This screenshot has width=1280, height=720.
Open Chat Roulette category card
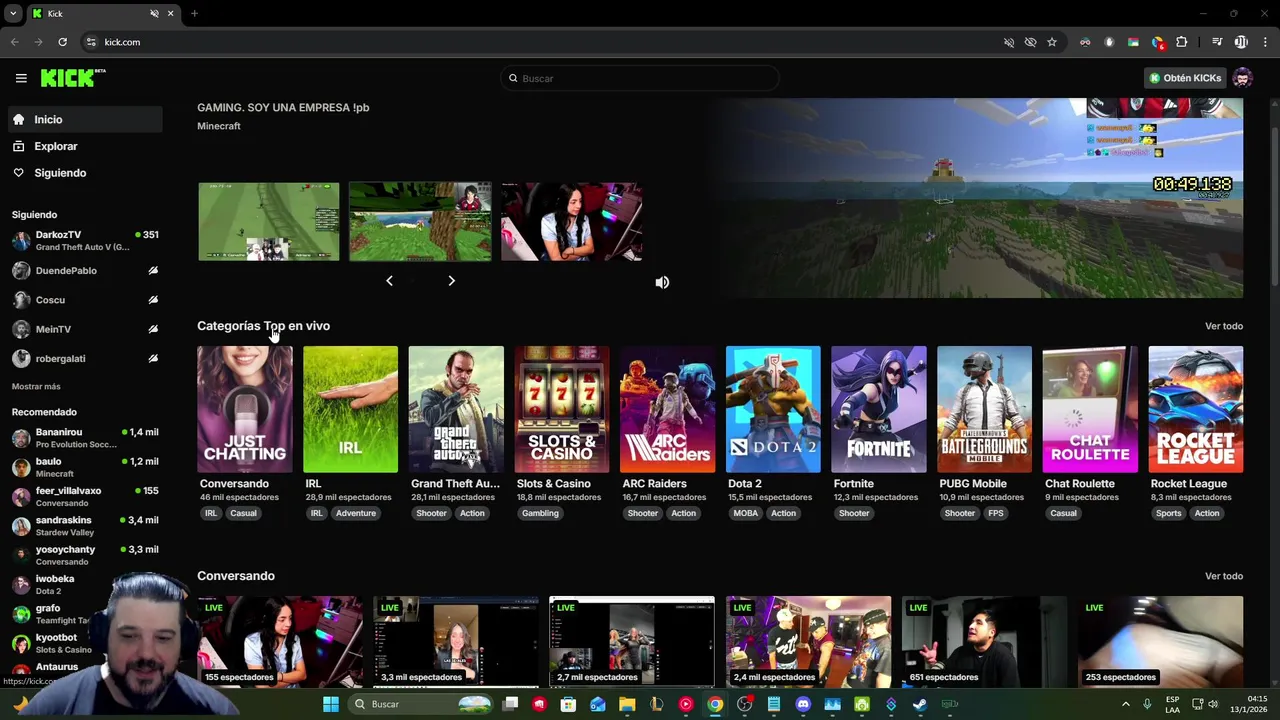pos(1090,409)
